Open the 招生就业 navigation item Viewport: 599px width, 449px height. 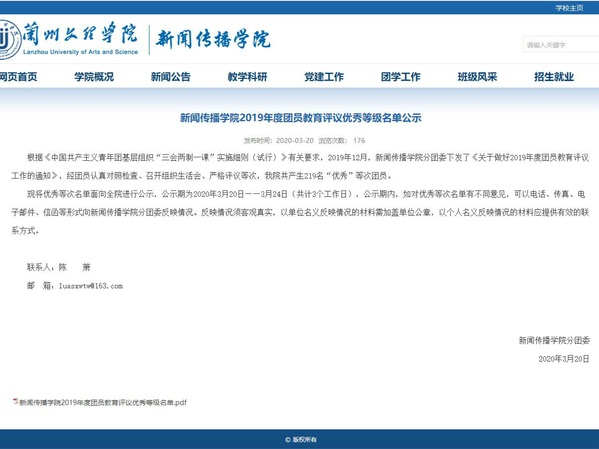[554, 77]
